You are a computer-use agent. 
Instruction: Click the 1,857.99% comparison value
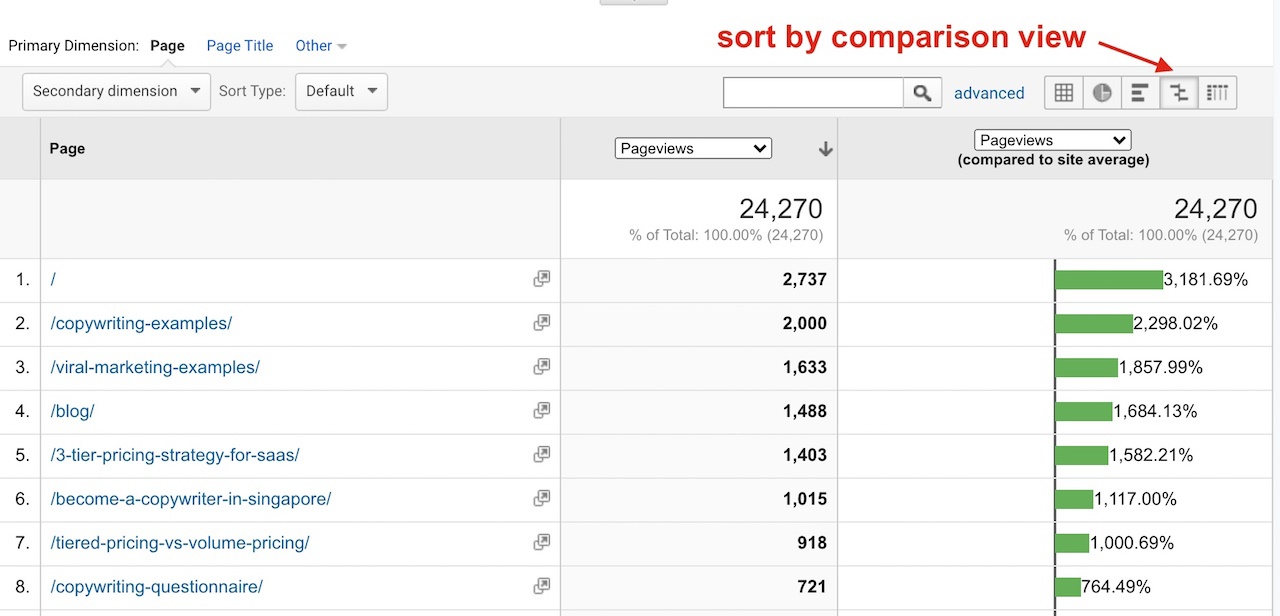click(x=1160, y=367)
